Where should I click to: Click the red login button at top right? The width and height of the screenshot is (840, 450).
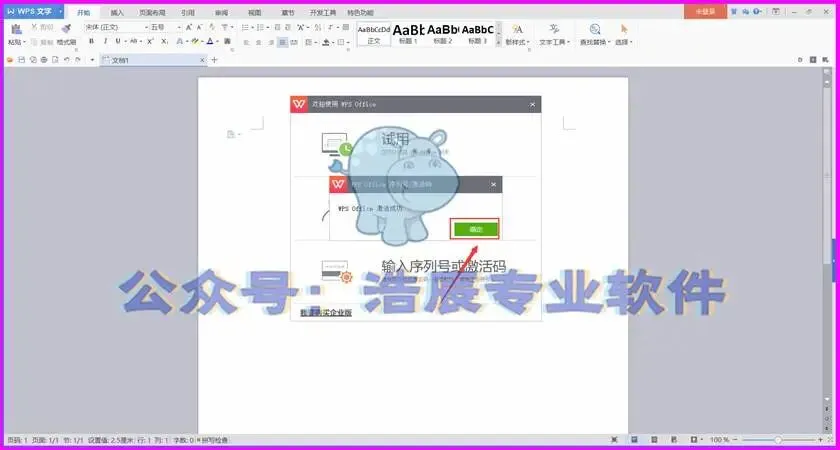tap(705, 12)
